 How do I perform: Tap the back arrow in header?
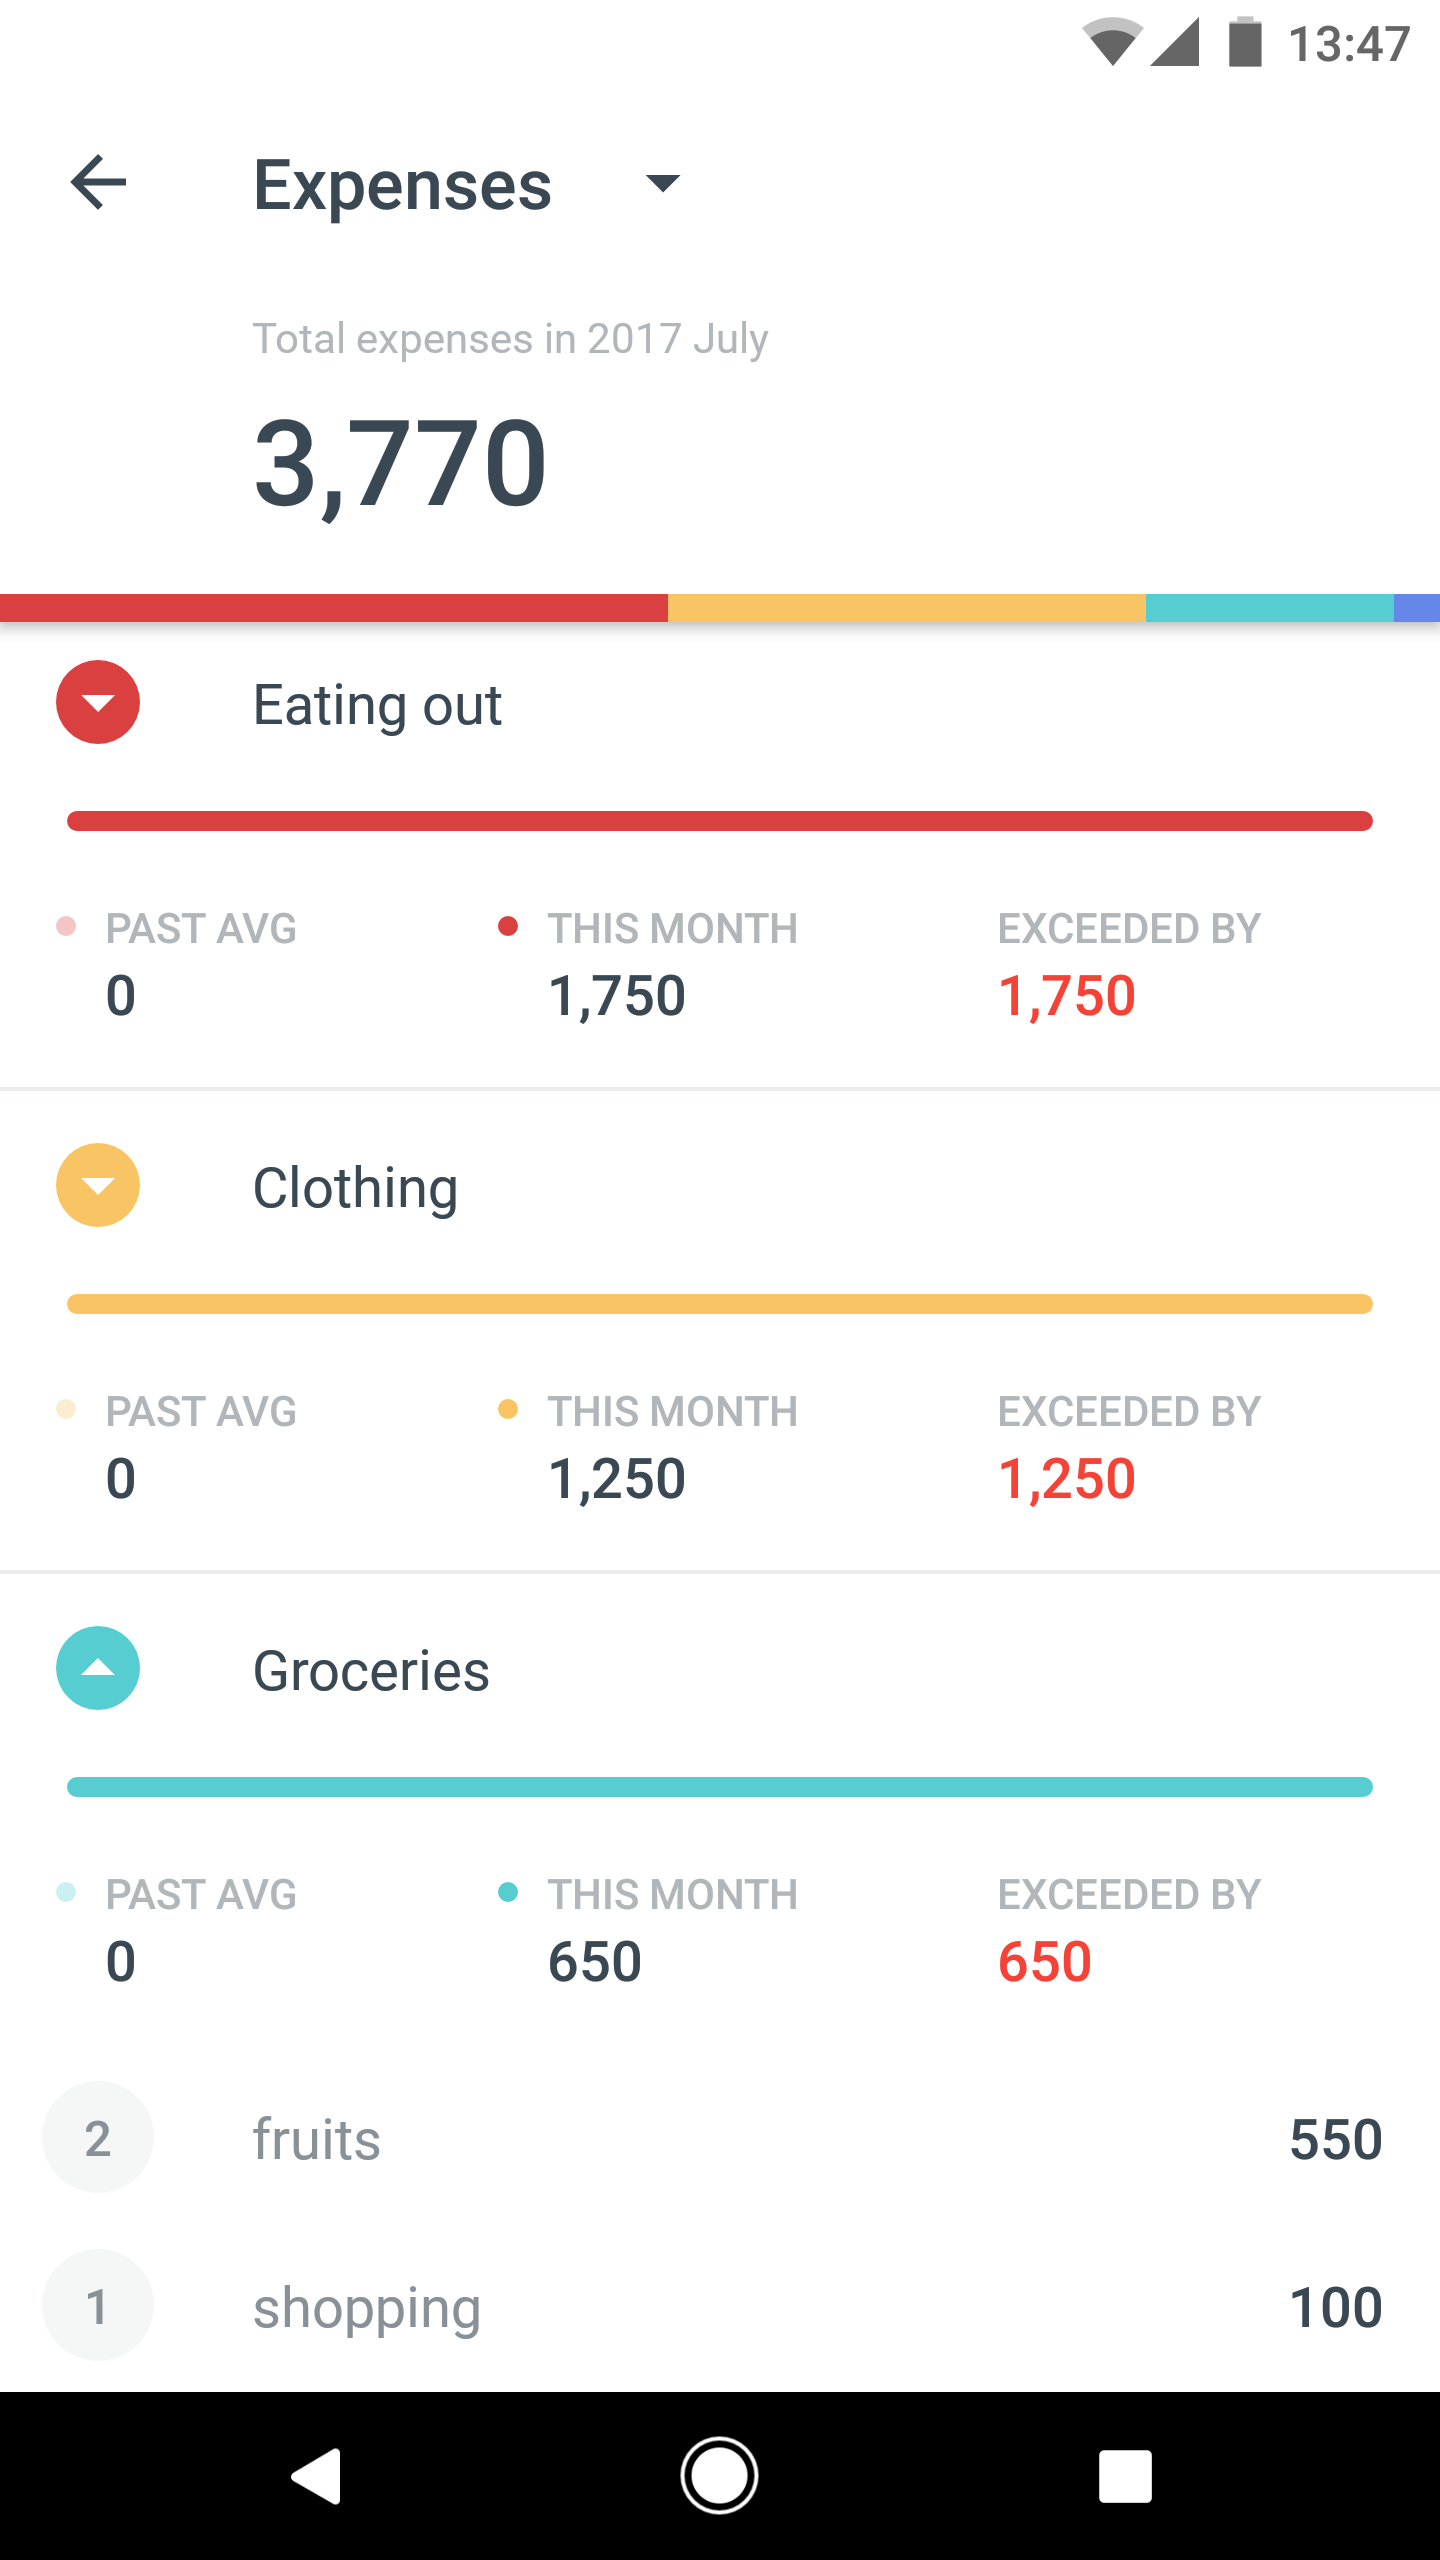[98, 183]
